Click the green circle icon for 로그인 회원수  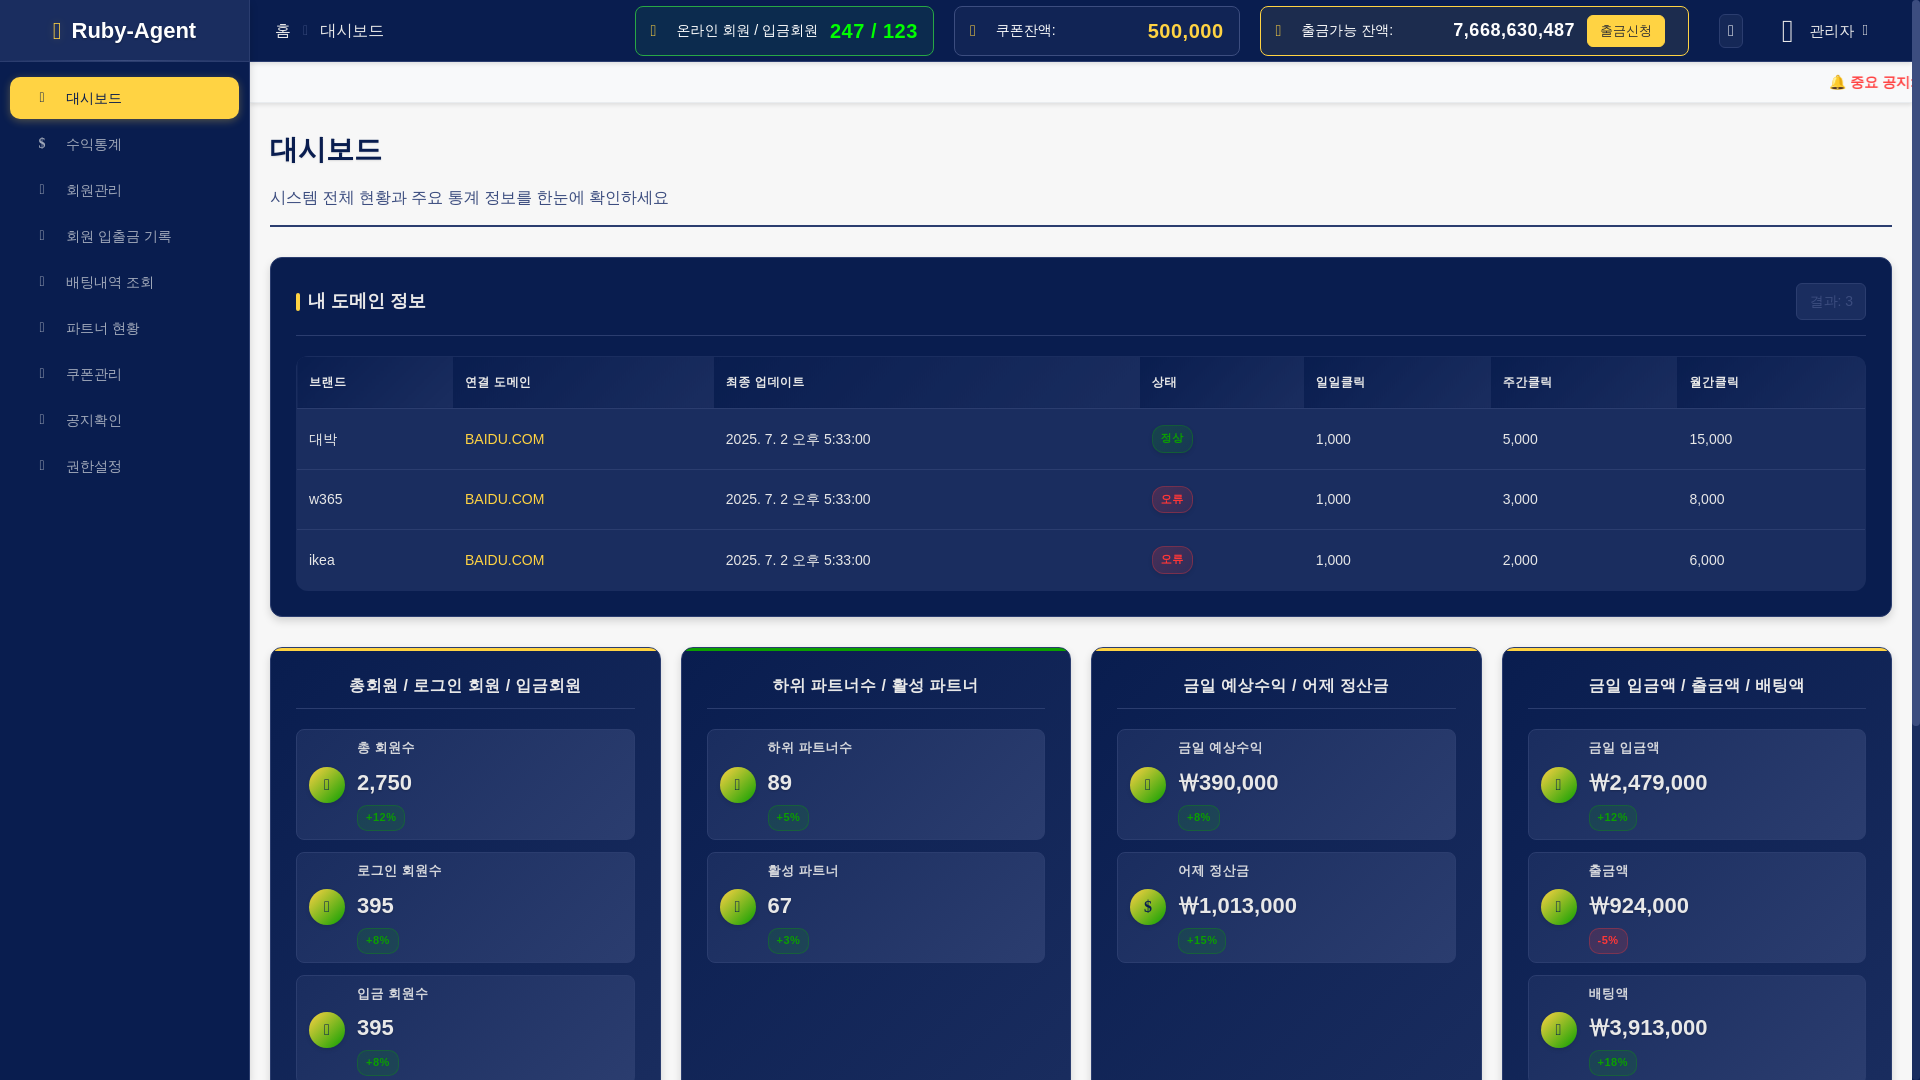[327, 907]
